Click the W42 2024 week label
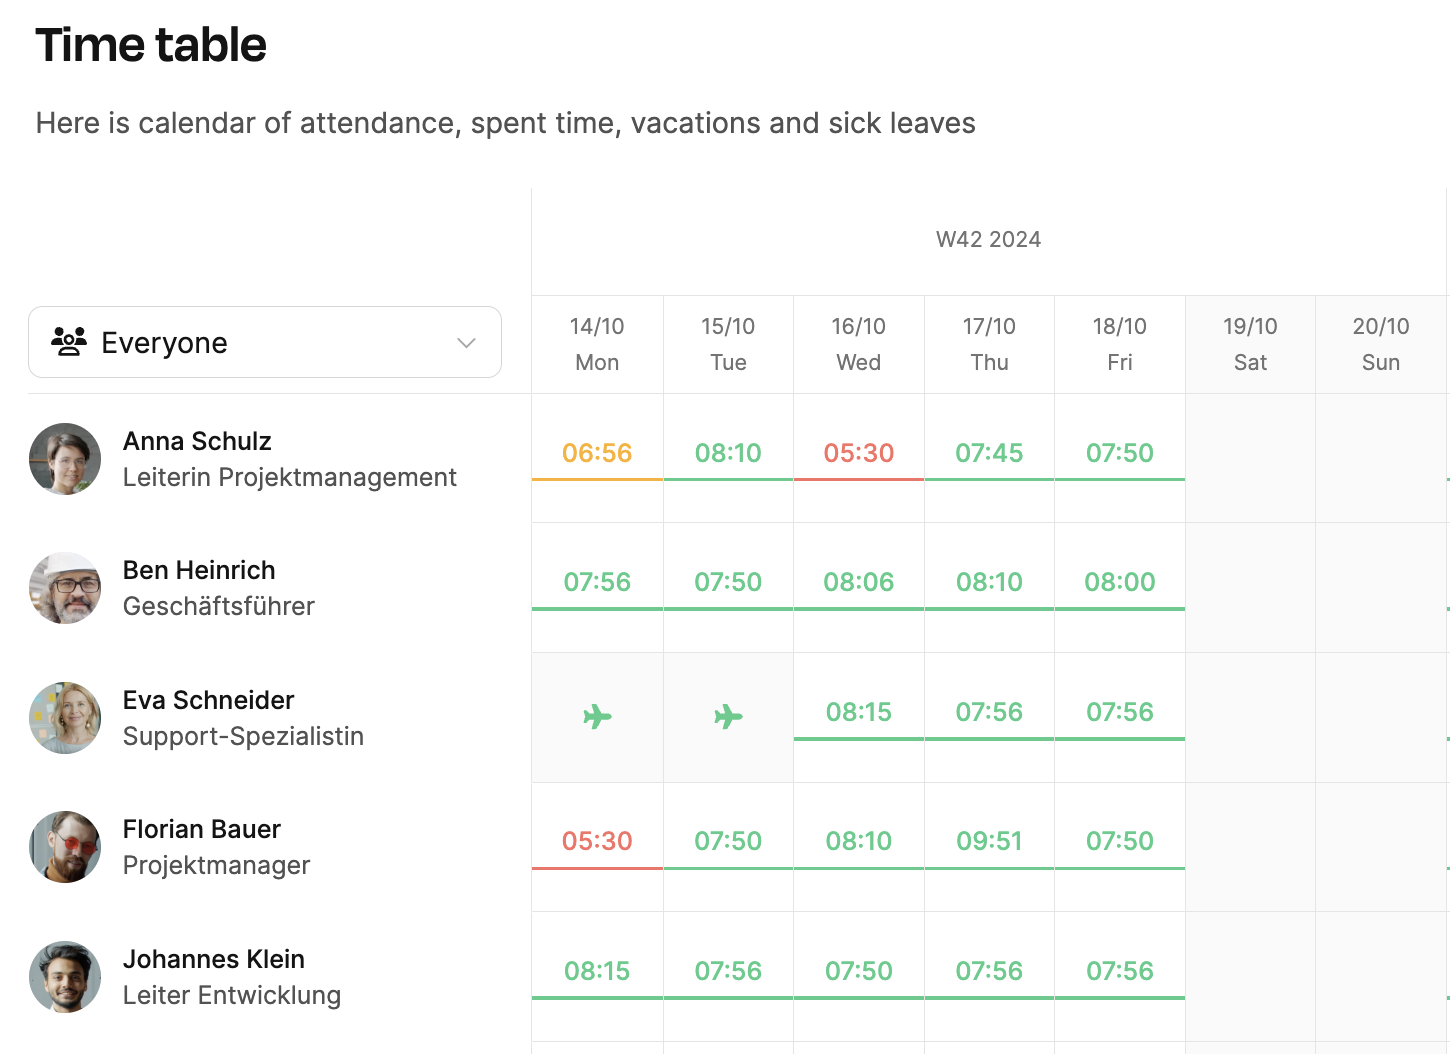Image resolution: width=1450 pixels, height=1054 pixels. 988,239
